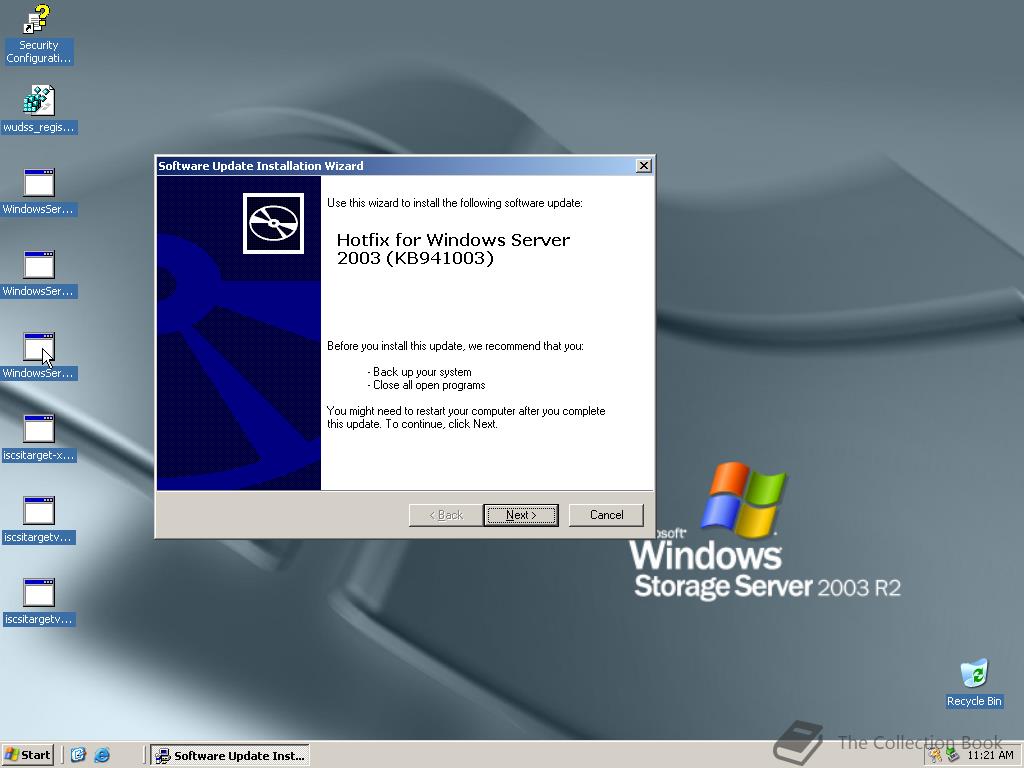The height and width of the screenshot is (768, 1024).
Task: Close the wizard with its title bar X
Action: coord(643,166)
